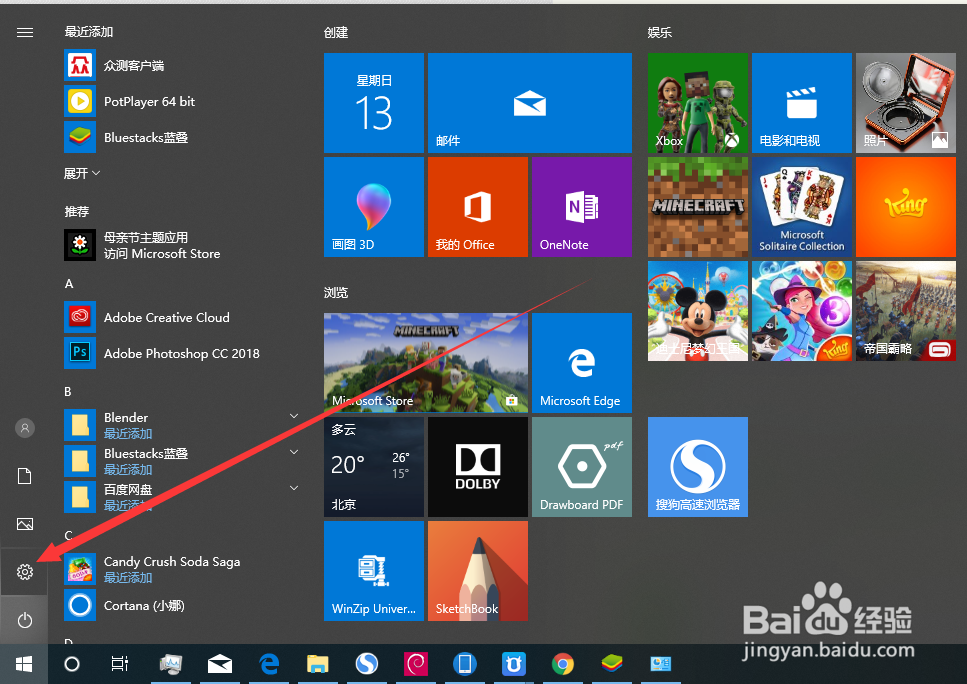
Task: Select the 娱乐 tile group header
Action: (x=660, y=32)
